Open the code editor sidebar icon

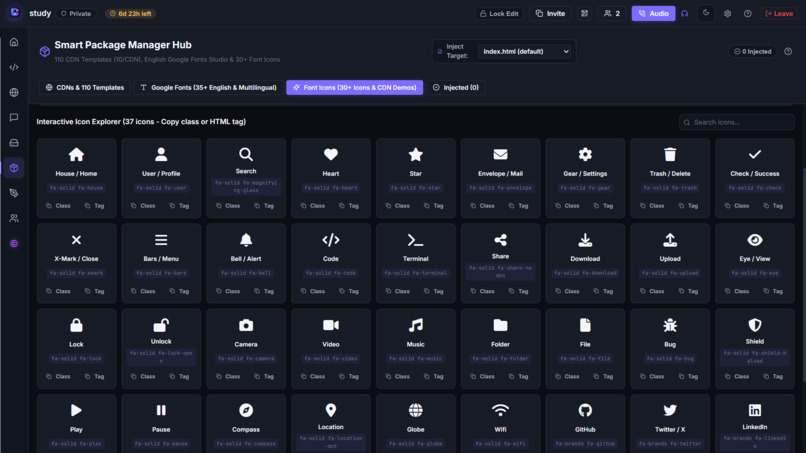point(14,67)
